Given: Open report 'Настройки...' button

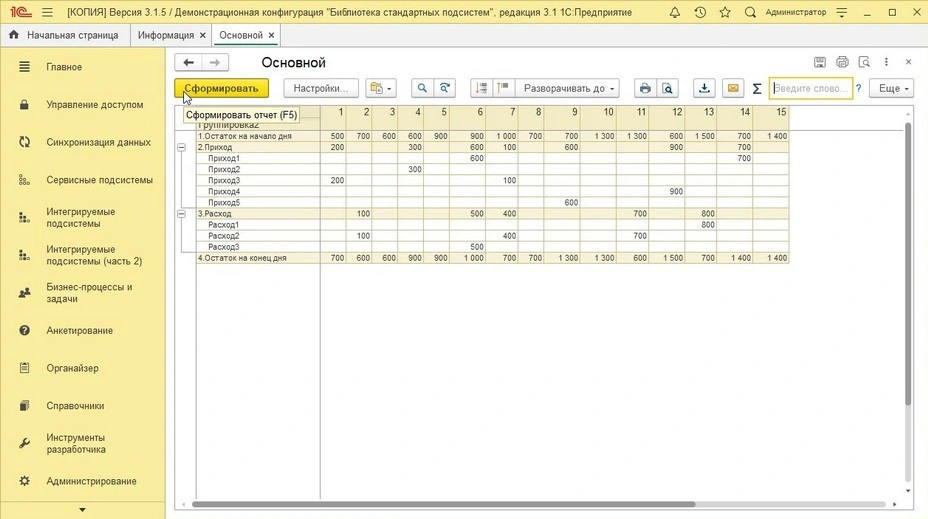Looking at the screenshot, I should (320, 88).
